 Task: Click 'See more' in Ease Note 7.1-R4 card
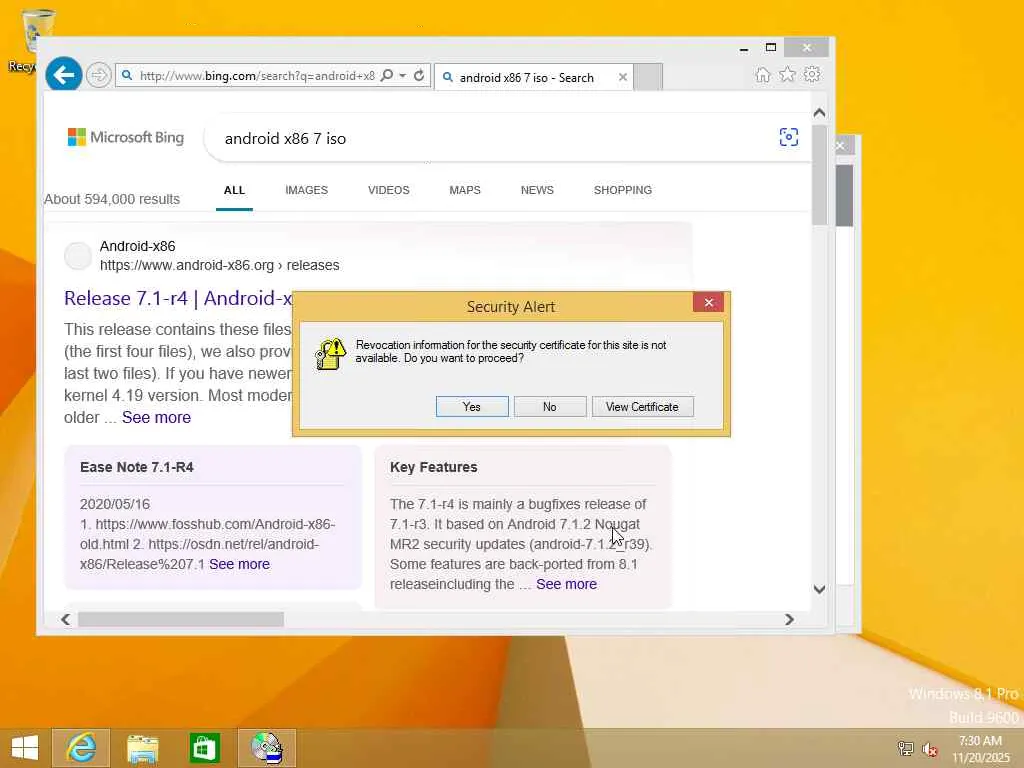click(x=239, y=564)
